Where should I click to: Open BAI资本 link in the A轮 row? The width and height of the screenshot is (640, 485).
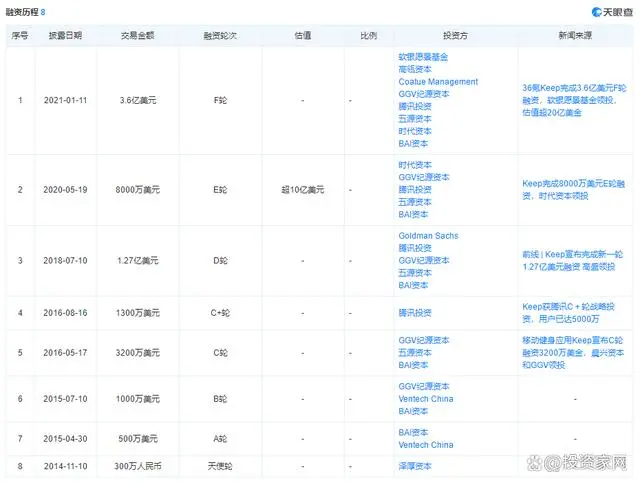click(x=413, y=432)
